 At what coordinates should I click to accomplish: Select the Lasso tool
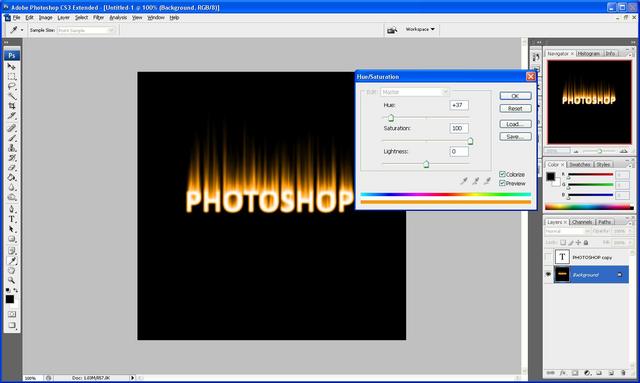11,86
